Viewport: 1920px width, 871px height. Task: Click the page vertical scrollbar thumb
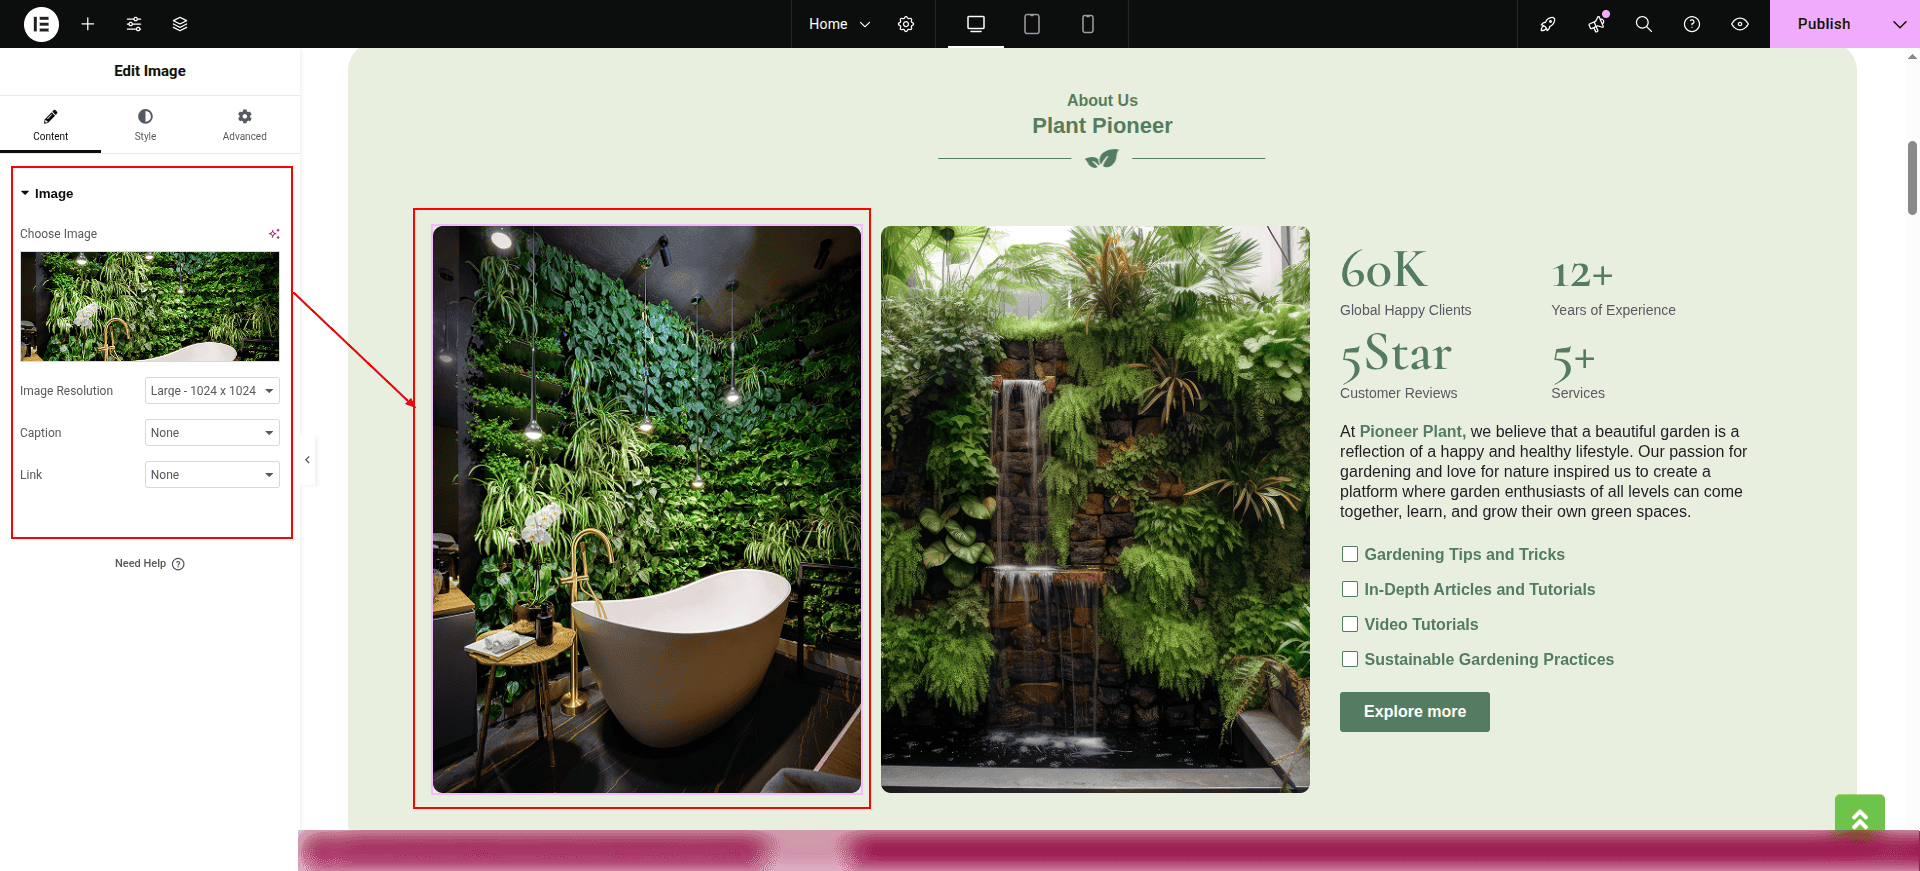tap(1912, 178)
